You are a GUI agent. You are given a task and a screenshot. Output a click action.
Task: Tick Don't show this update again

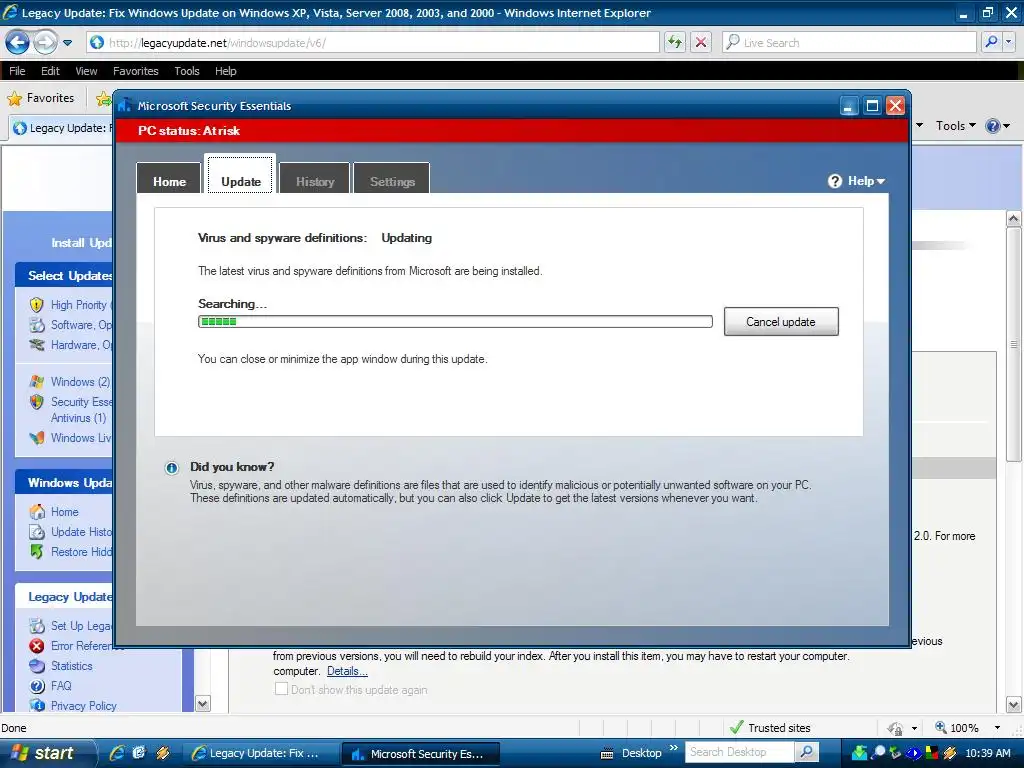[x=281, y=689]
